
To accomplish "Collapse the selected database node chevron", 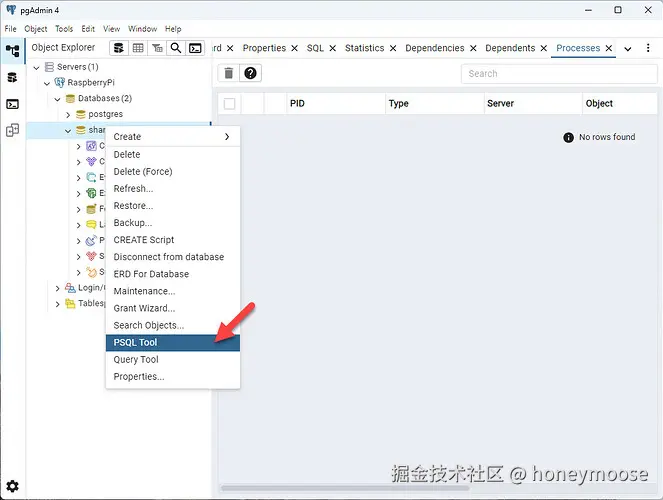I will pos(68,131).
